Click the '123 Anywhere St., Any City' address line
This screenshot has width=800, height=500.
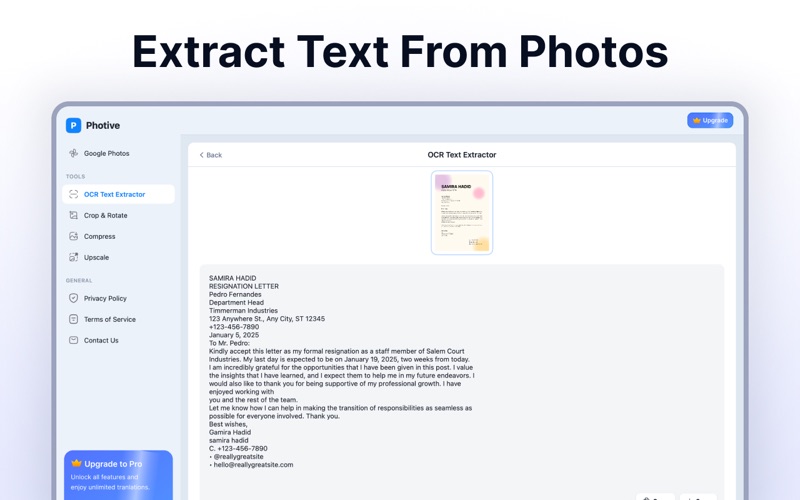(x=267, y=318)
